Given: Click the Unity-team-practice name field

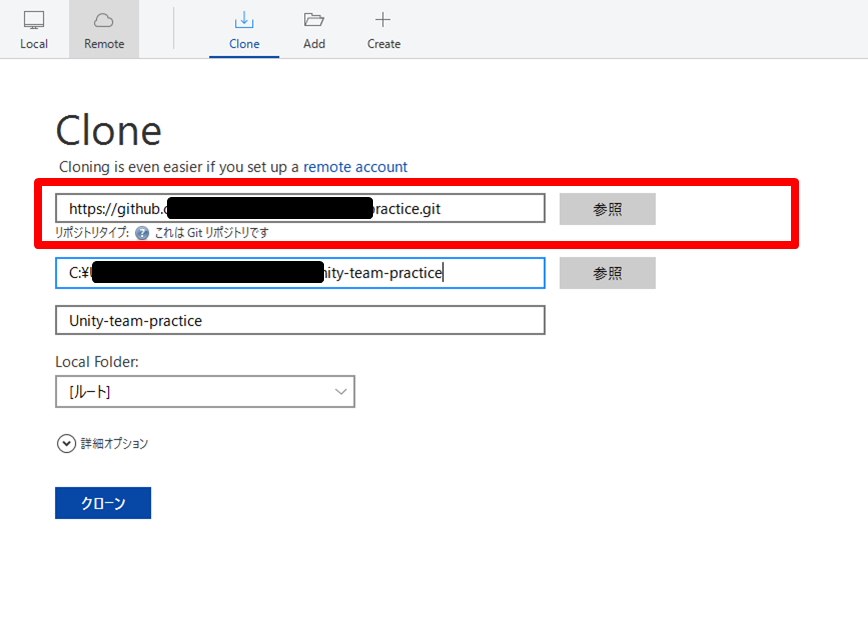Looking at the screenshot, I should [300, 320].
